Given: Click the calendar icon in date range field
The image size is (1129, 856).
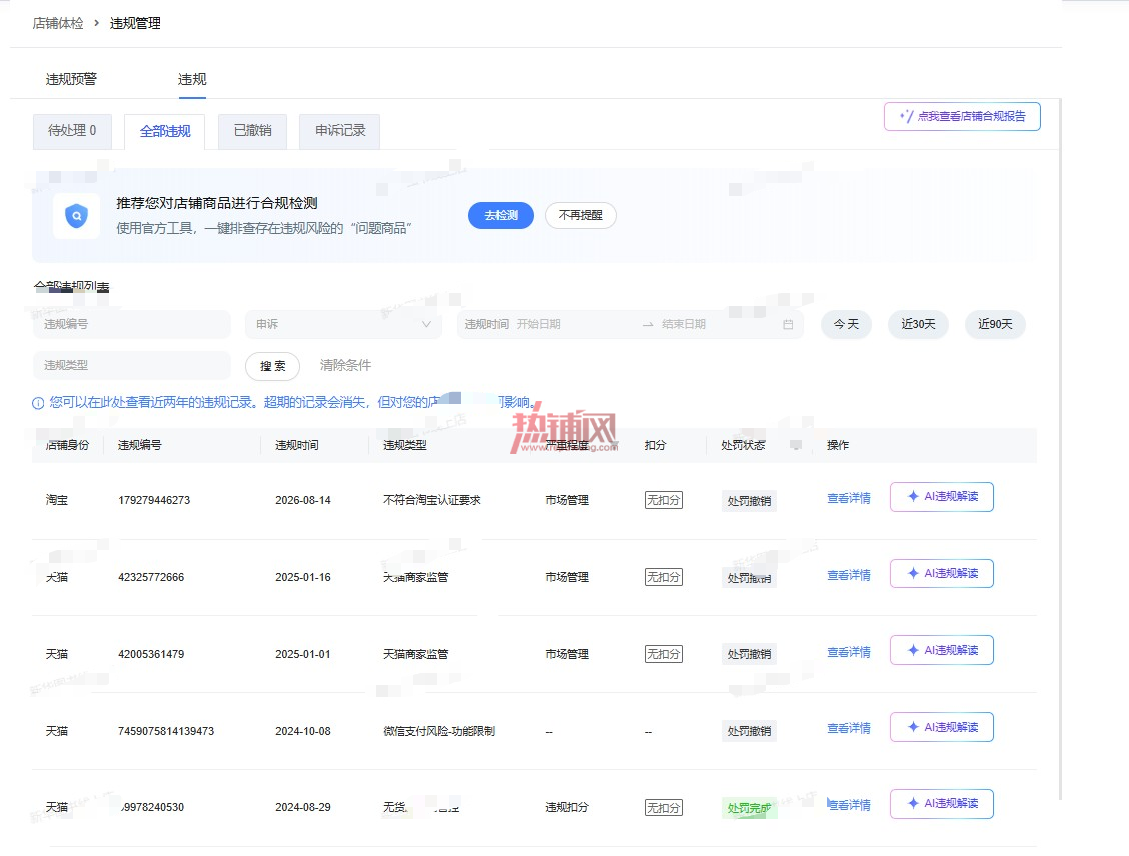Looking at the screenshot, I should (788, 325).
